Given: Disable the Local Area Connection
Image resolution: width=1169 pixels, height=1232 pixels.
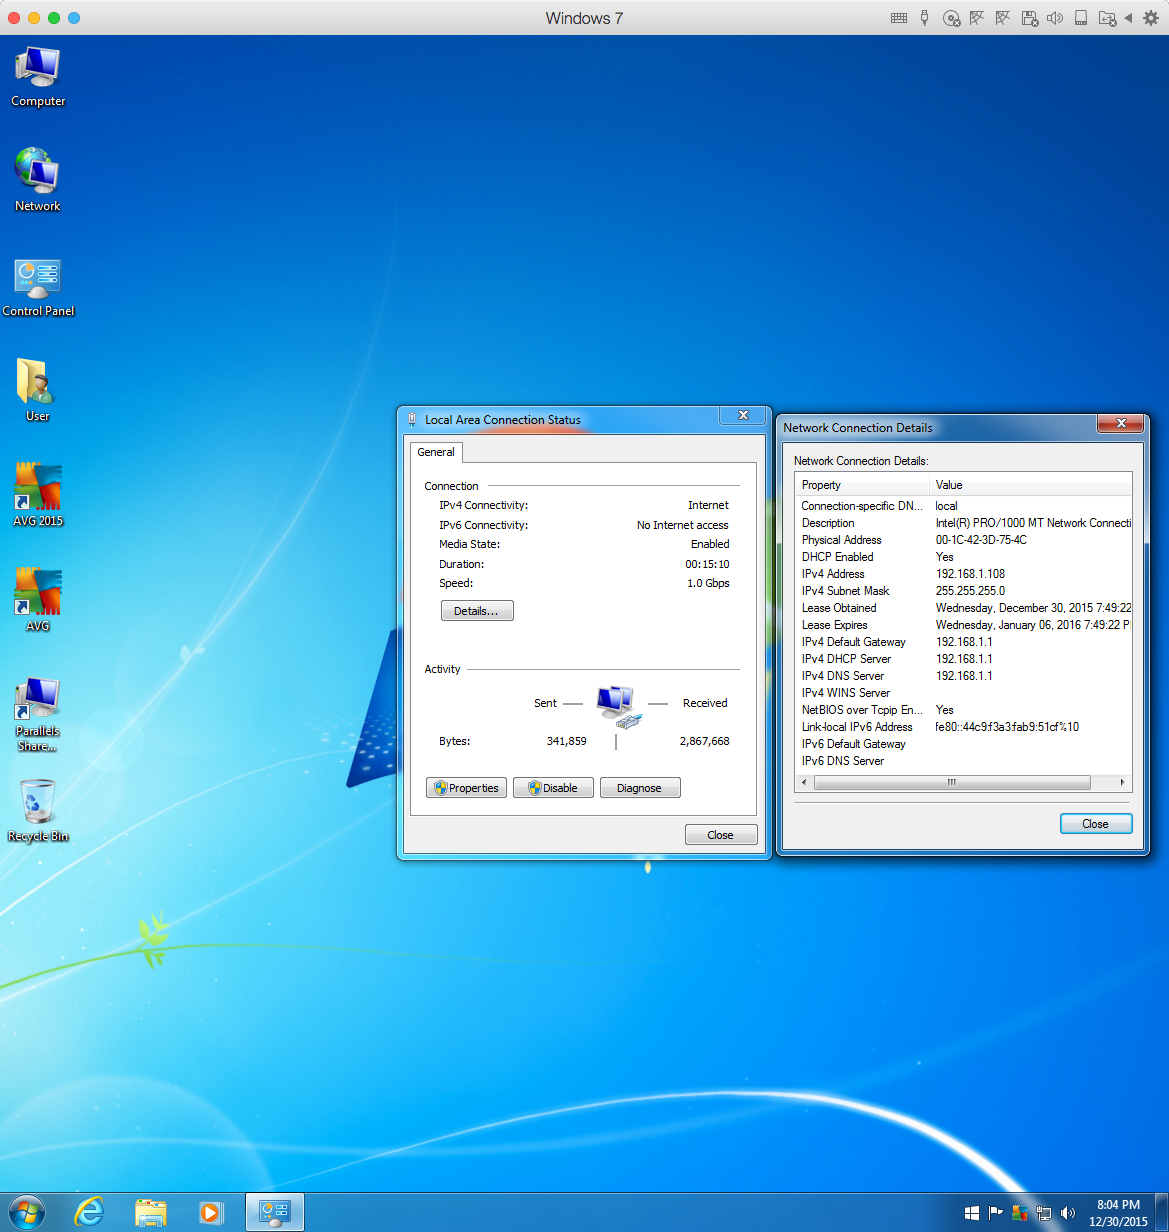Looking at the screenshot, I should coord(553,788).
